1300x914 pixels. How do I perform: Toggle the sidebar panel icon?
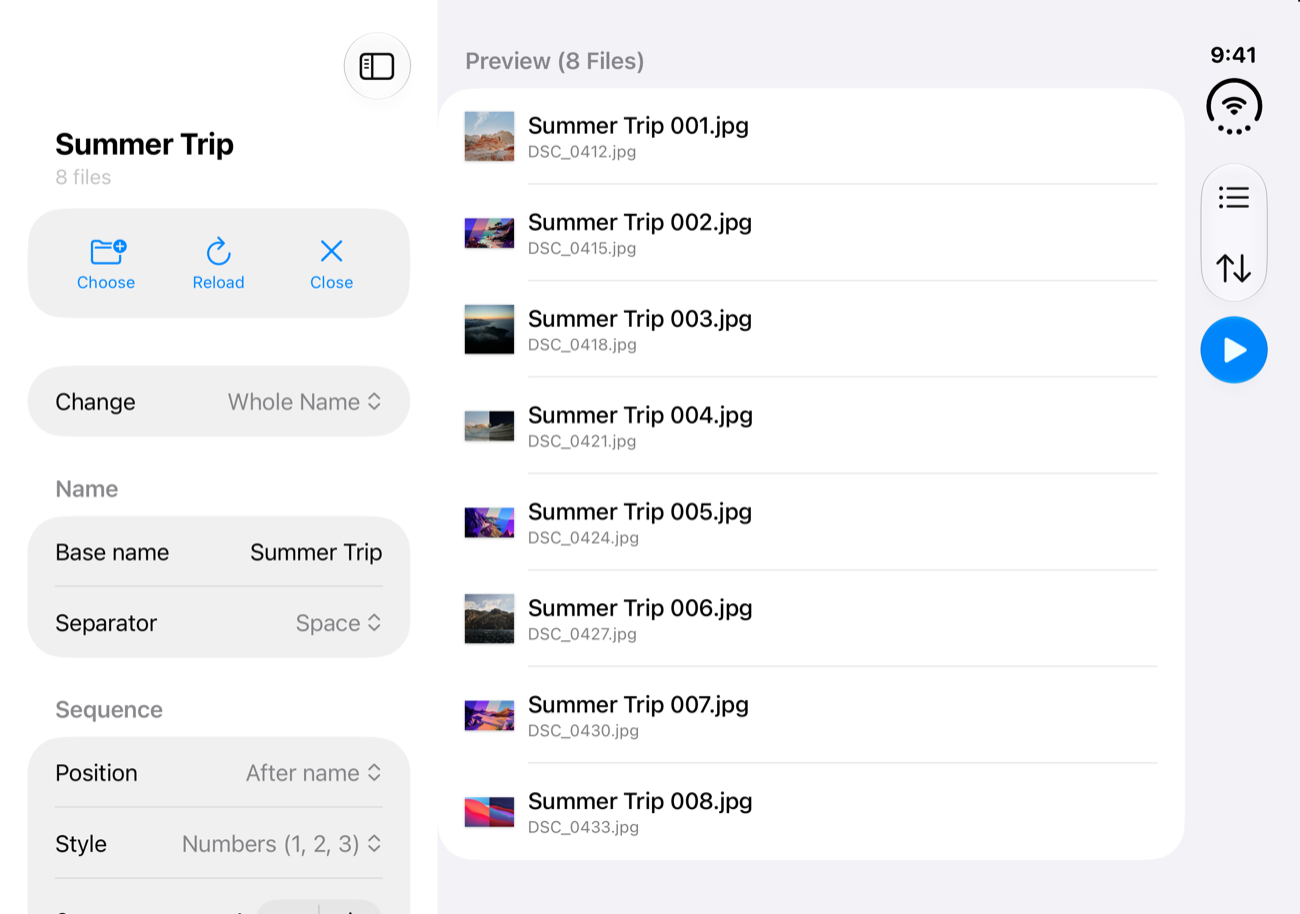[377, 66]
